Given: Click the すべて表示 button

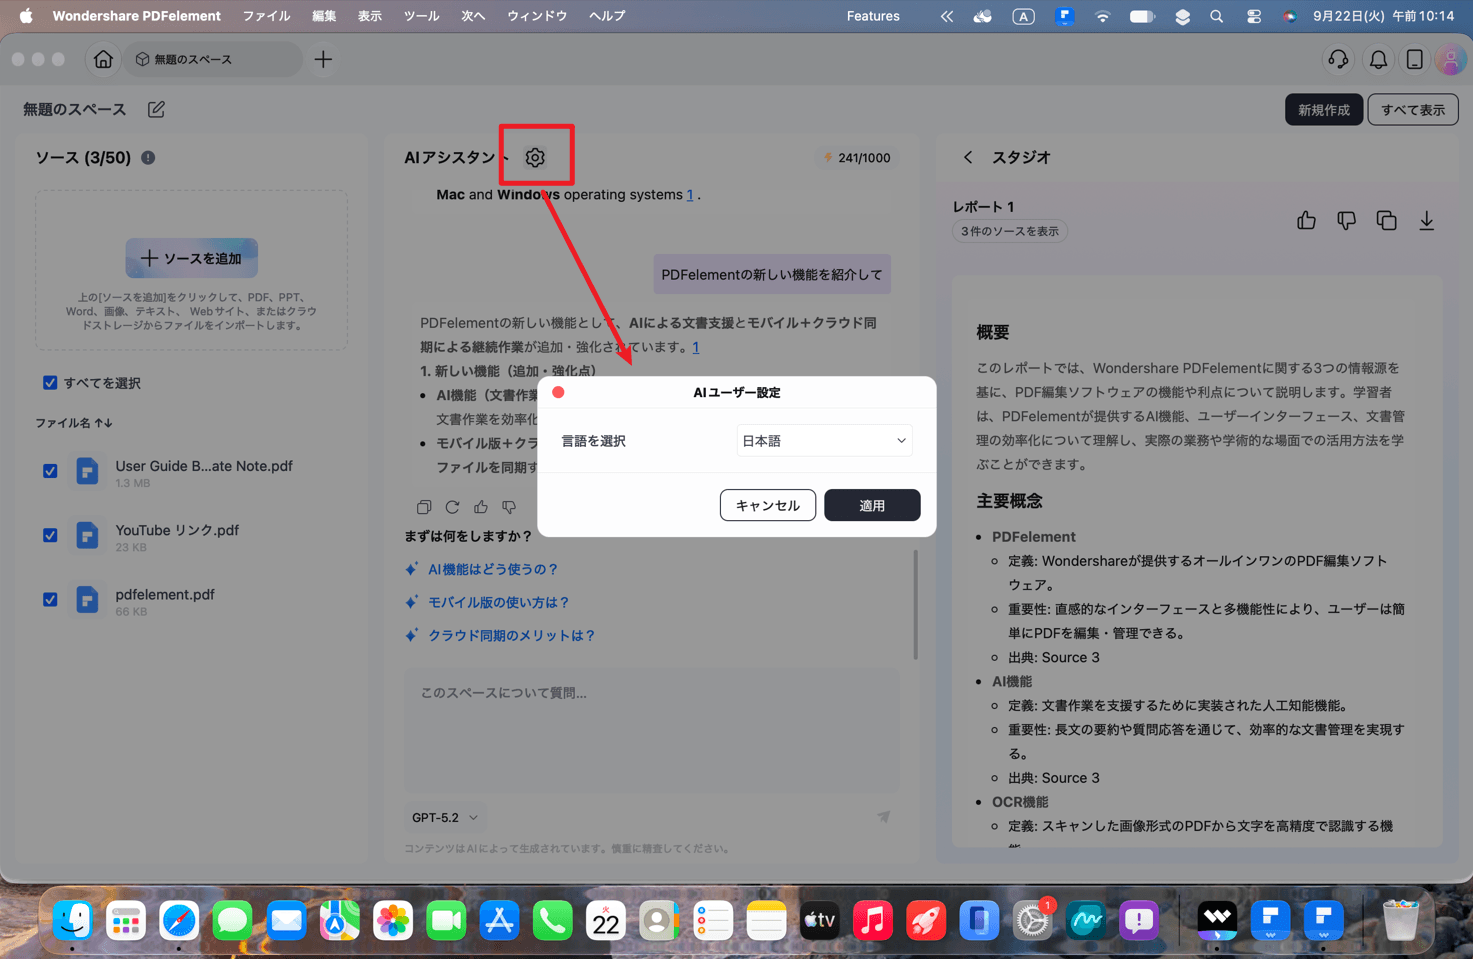Looking at the screenshot, I should coord(1413,109).
